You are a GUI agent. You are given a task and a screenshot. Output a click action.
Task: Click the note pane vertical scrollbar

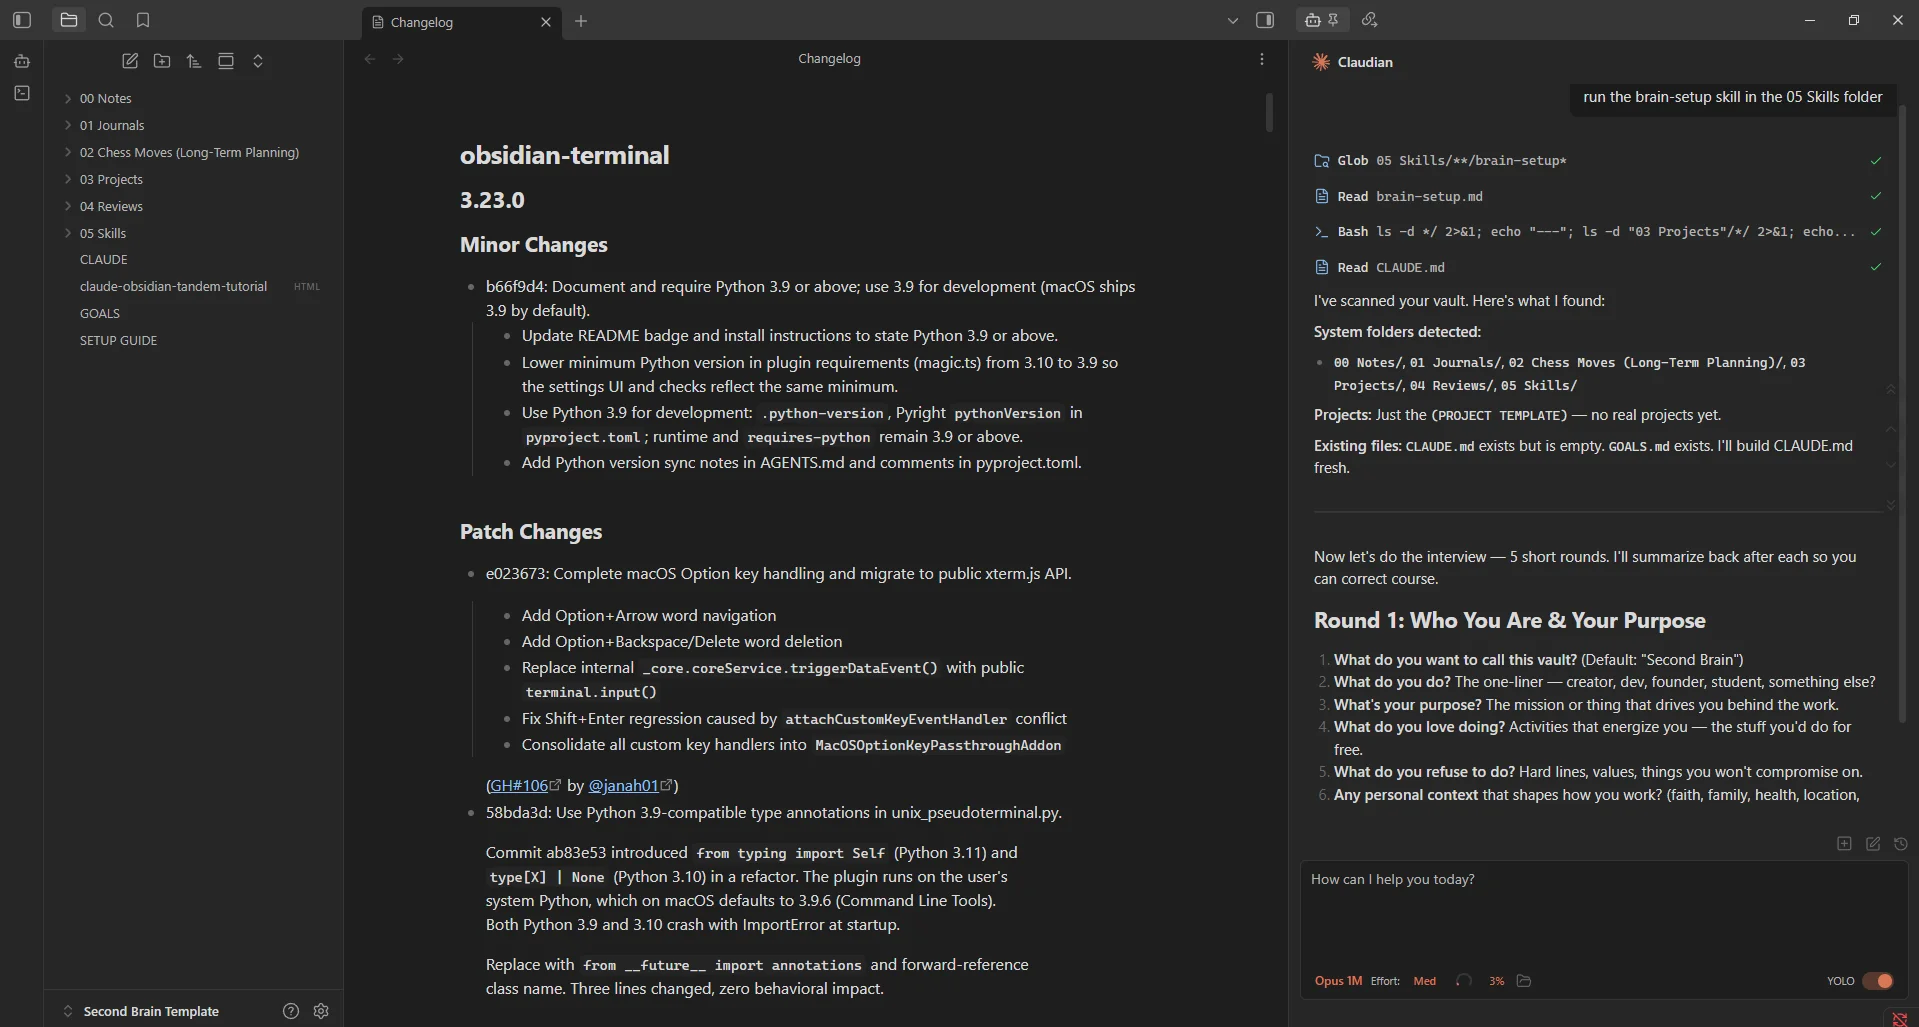[x=1269, y=112]
